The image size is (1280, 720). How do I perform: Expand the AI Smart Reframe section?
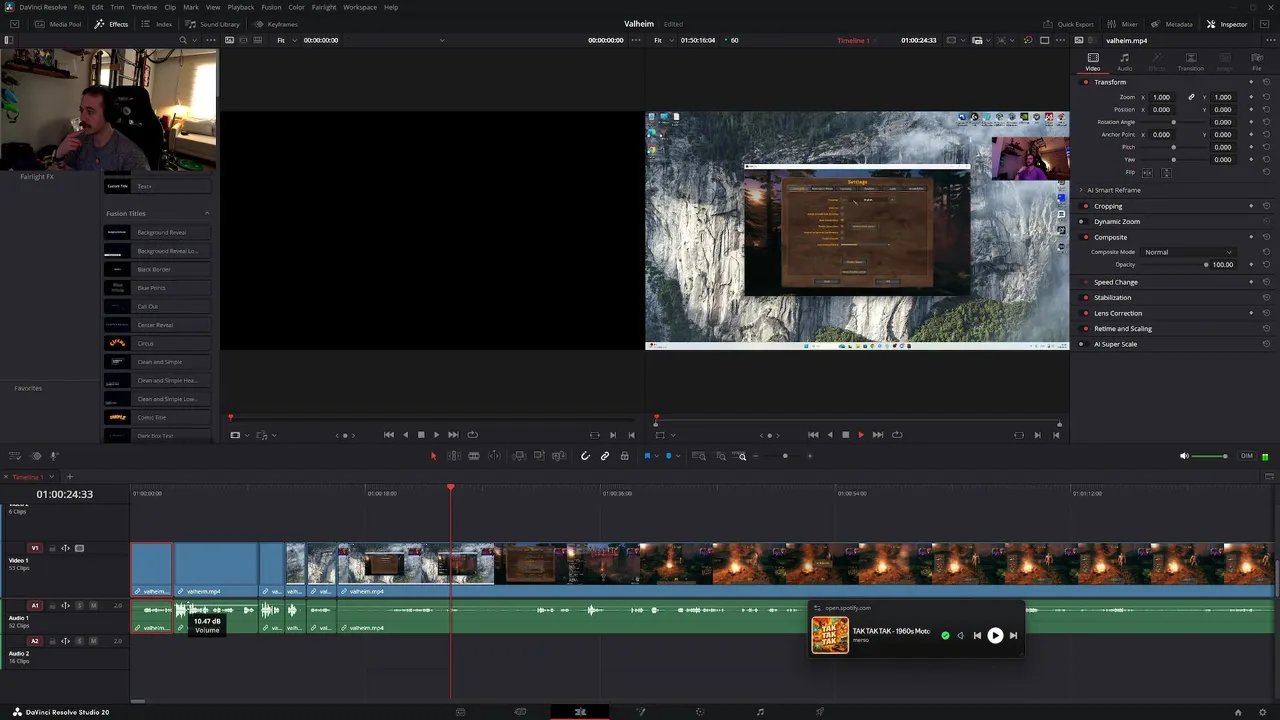pyautogui.click(x=1081, y=190)
